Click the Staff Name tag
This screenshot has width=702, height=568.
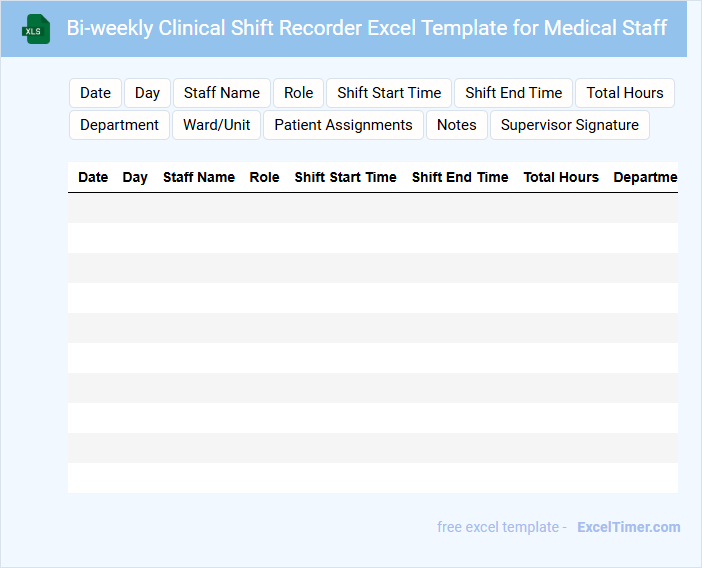point(222,93)
